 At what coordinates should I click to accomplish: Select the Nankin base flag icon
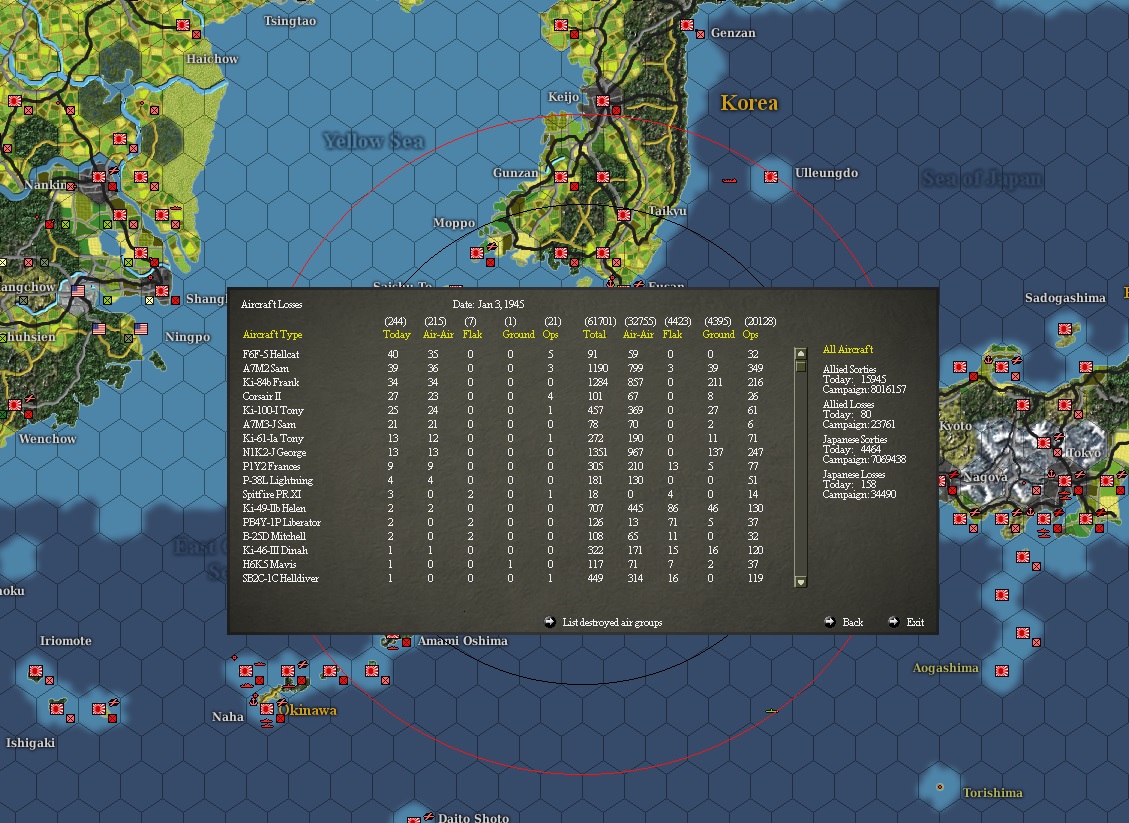[99, 176]
